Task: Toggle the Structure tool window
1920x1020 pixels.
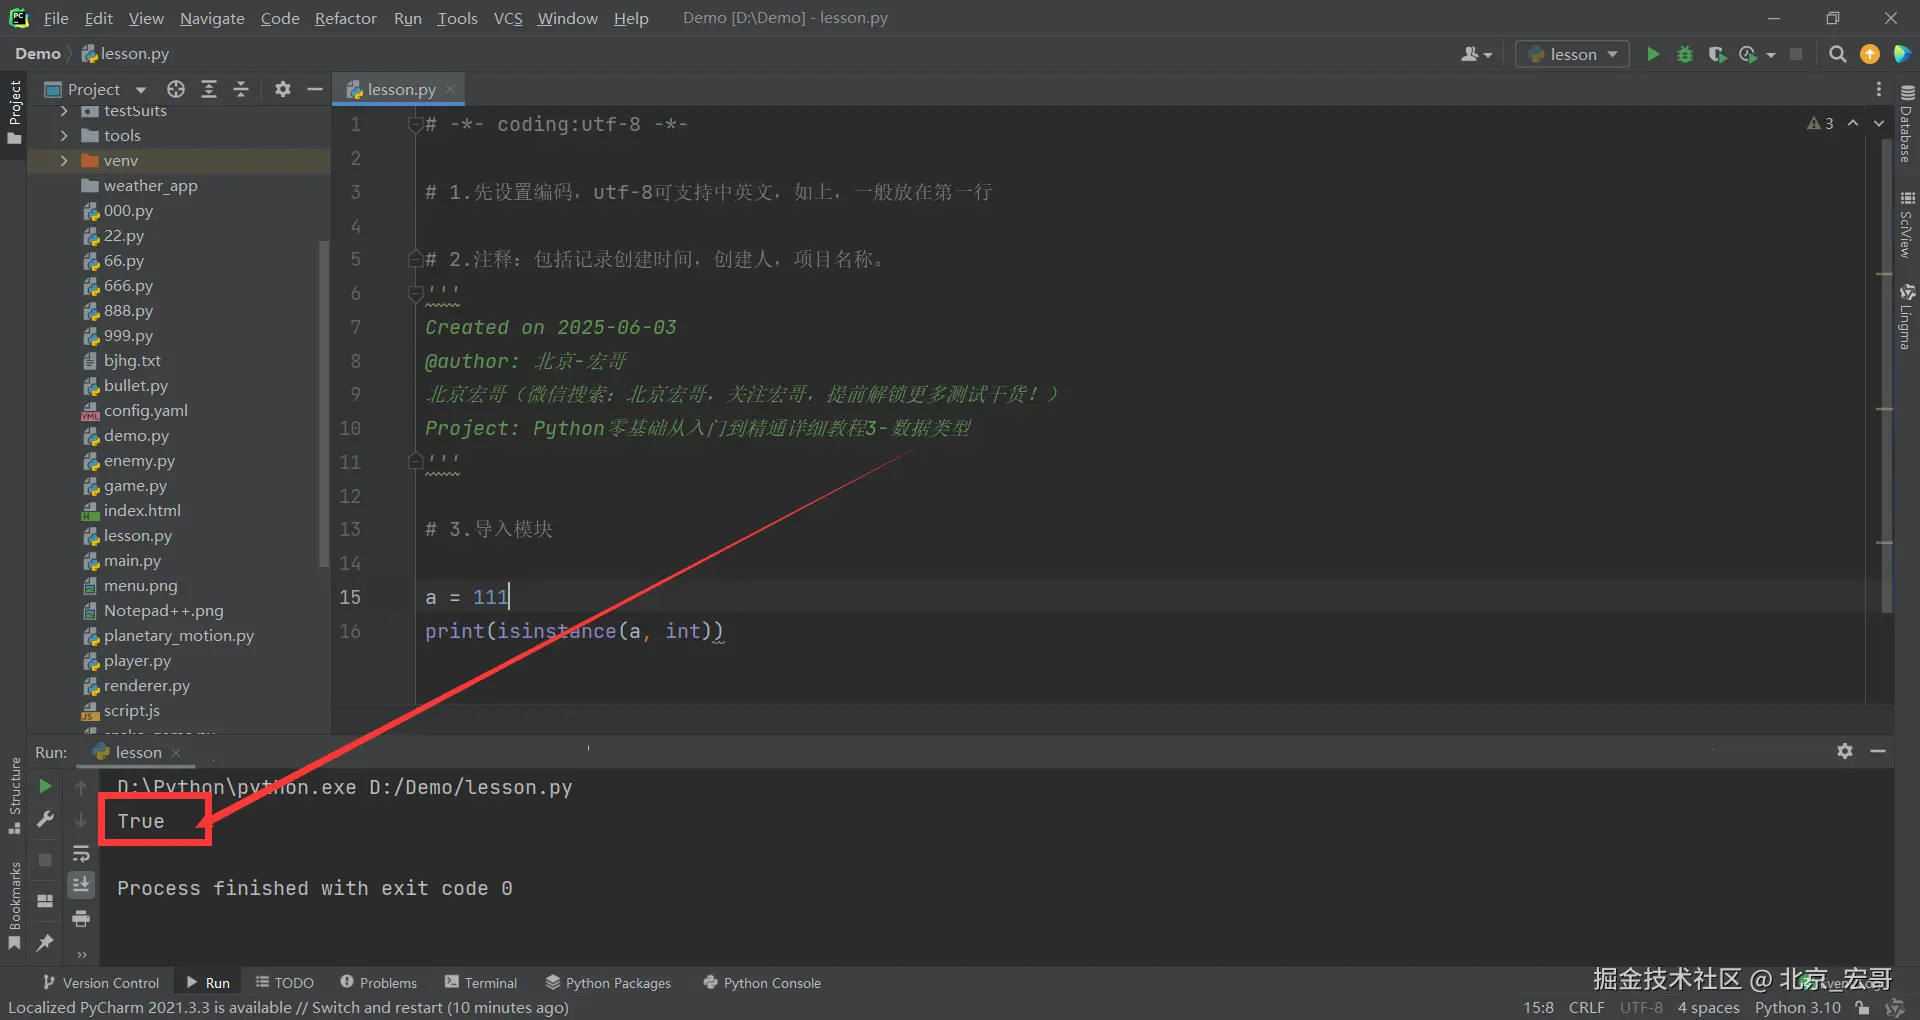Action: 14,796
